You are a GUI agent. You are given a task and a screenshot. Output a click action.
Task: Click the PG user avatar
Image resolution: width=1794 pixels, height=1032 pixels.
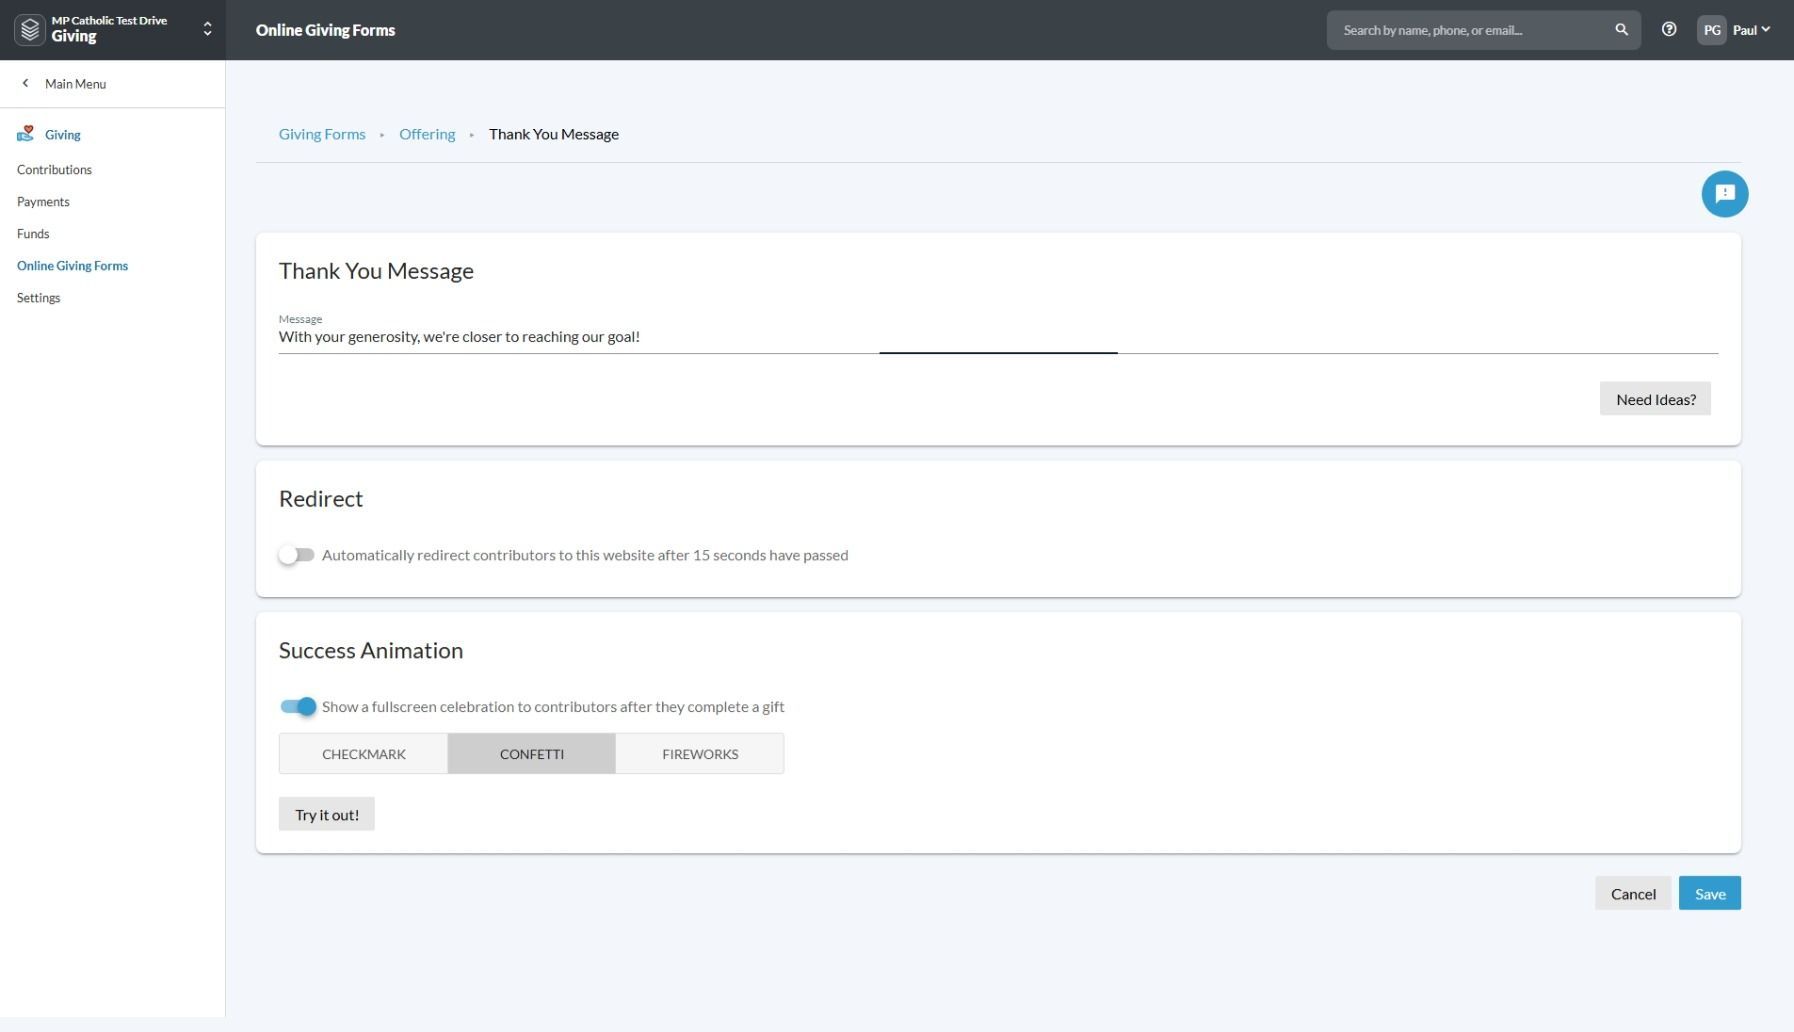coord(1712,30)
